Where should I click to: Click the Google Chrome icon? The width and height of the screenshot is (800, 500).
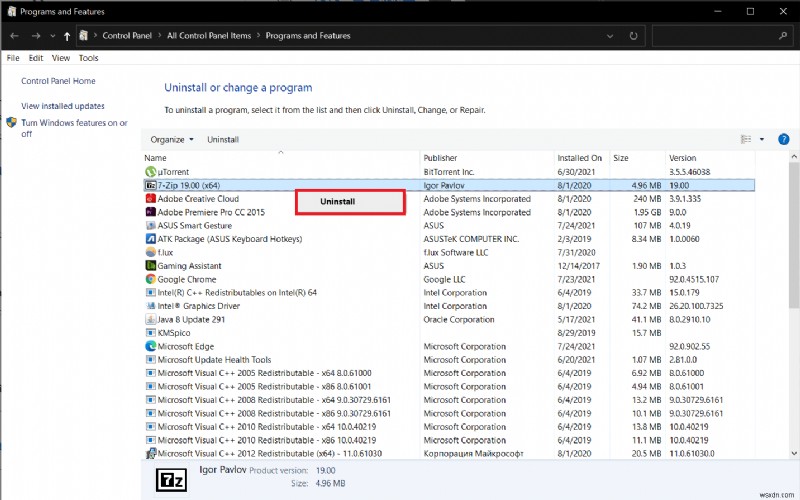tap(151, 279)
